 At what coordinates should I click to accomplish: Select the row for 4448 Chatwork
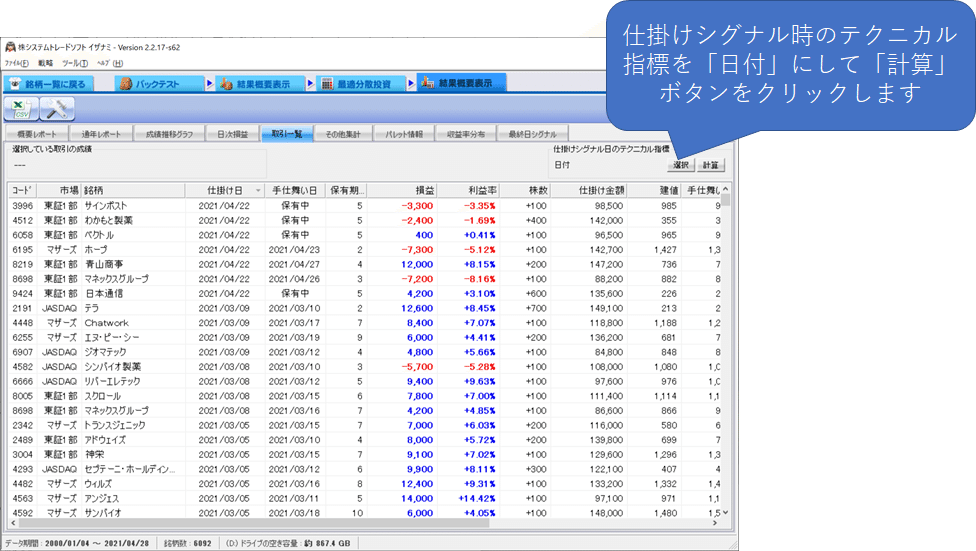[x=364, y=323]
